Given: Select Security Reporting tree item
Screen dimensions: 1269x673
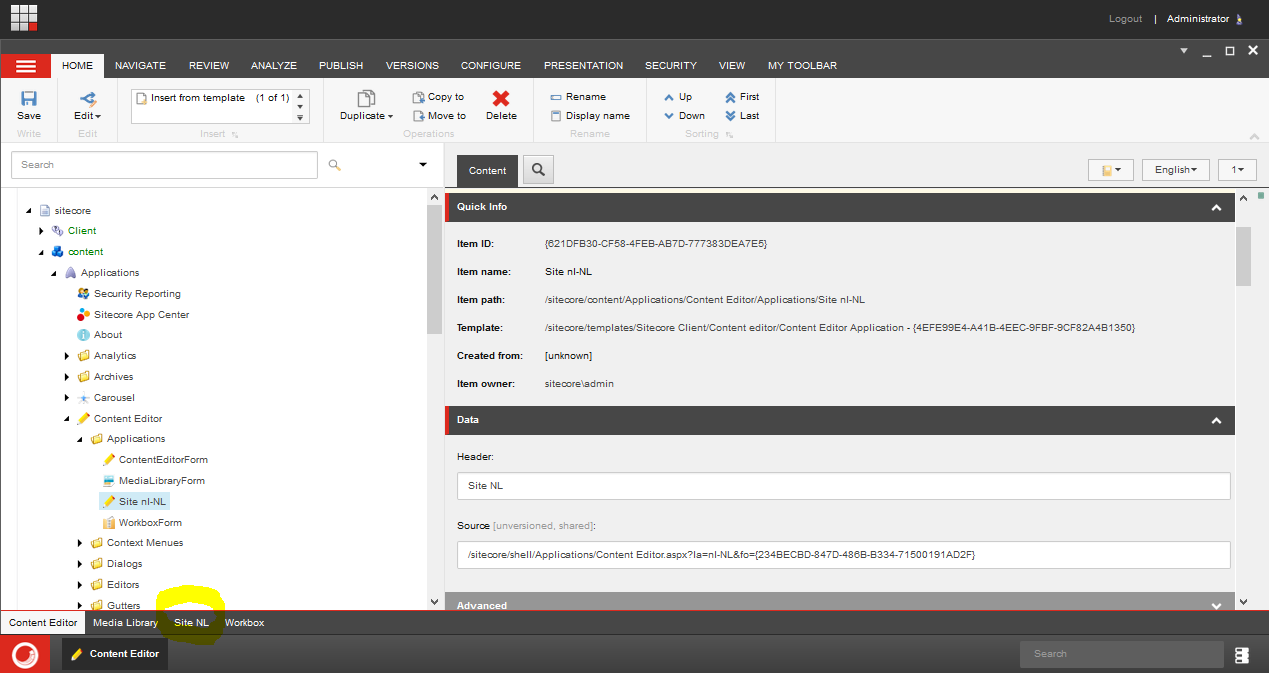Looking at the screenshot, I should (129, 294).
